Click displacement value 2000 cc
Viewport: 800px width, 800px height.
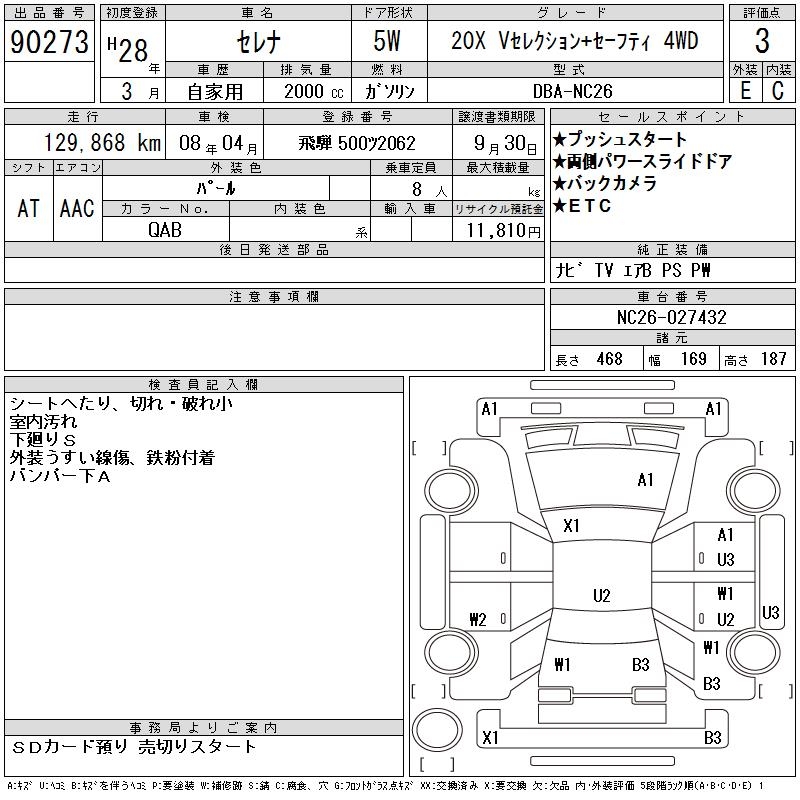(x=313, y=92)
